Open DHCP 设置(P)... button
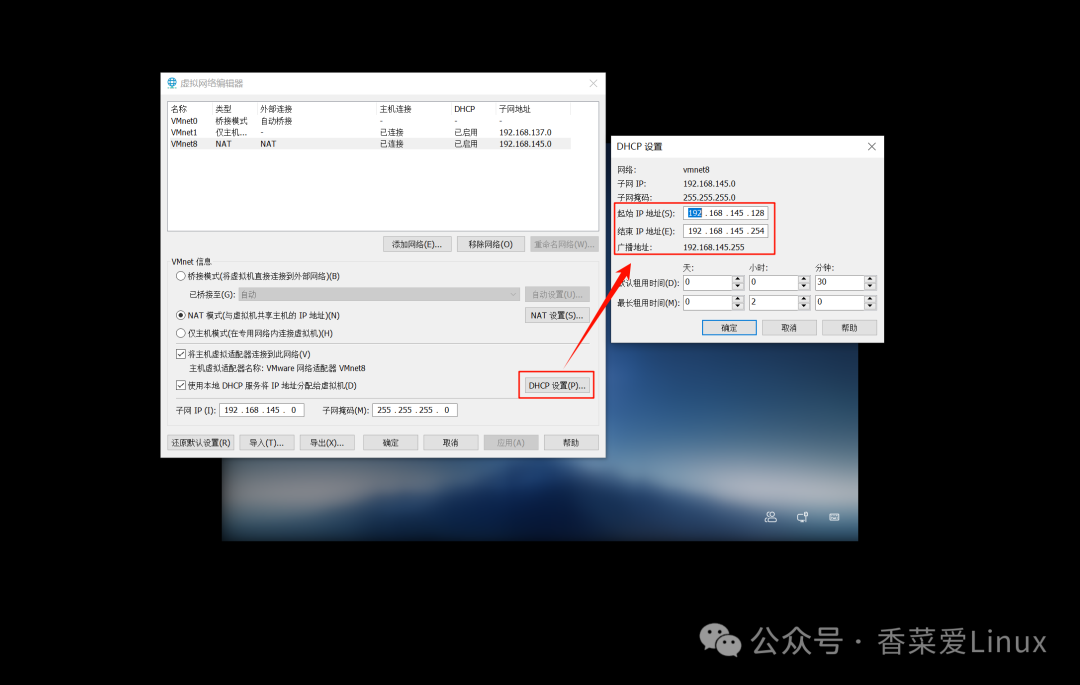The image size is (1080, 685). coord(557,386)
